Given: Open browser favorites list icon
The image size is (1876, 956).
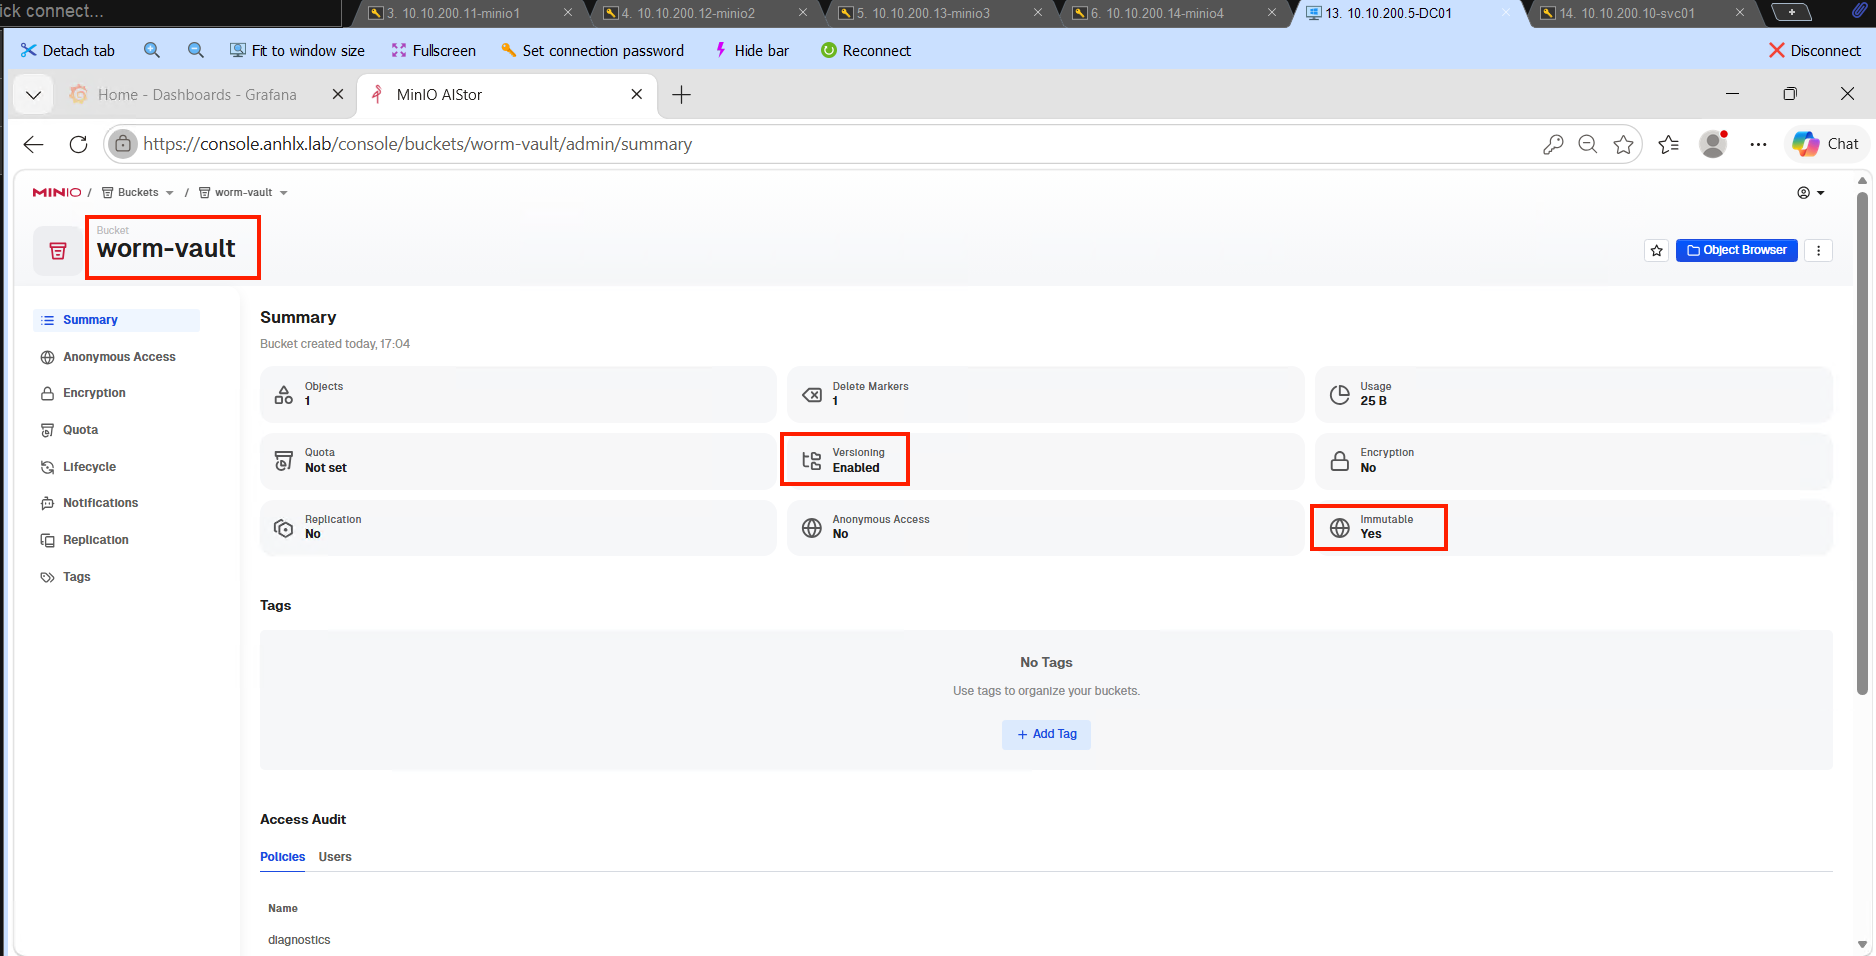Looking at the screenshot, I should coord(1668,144).
